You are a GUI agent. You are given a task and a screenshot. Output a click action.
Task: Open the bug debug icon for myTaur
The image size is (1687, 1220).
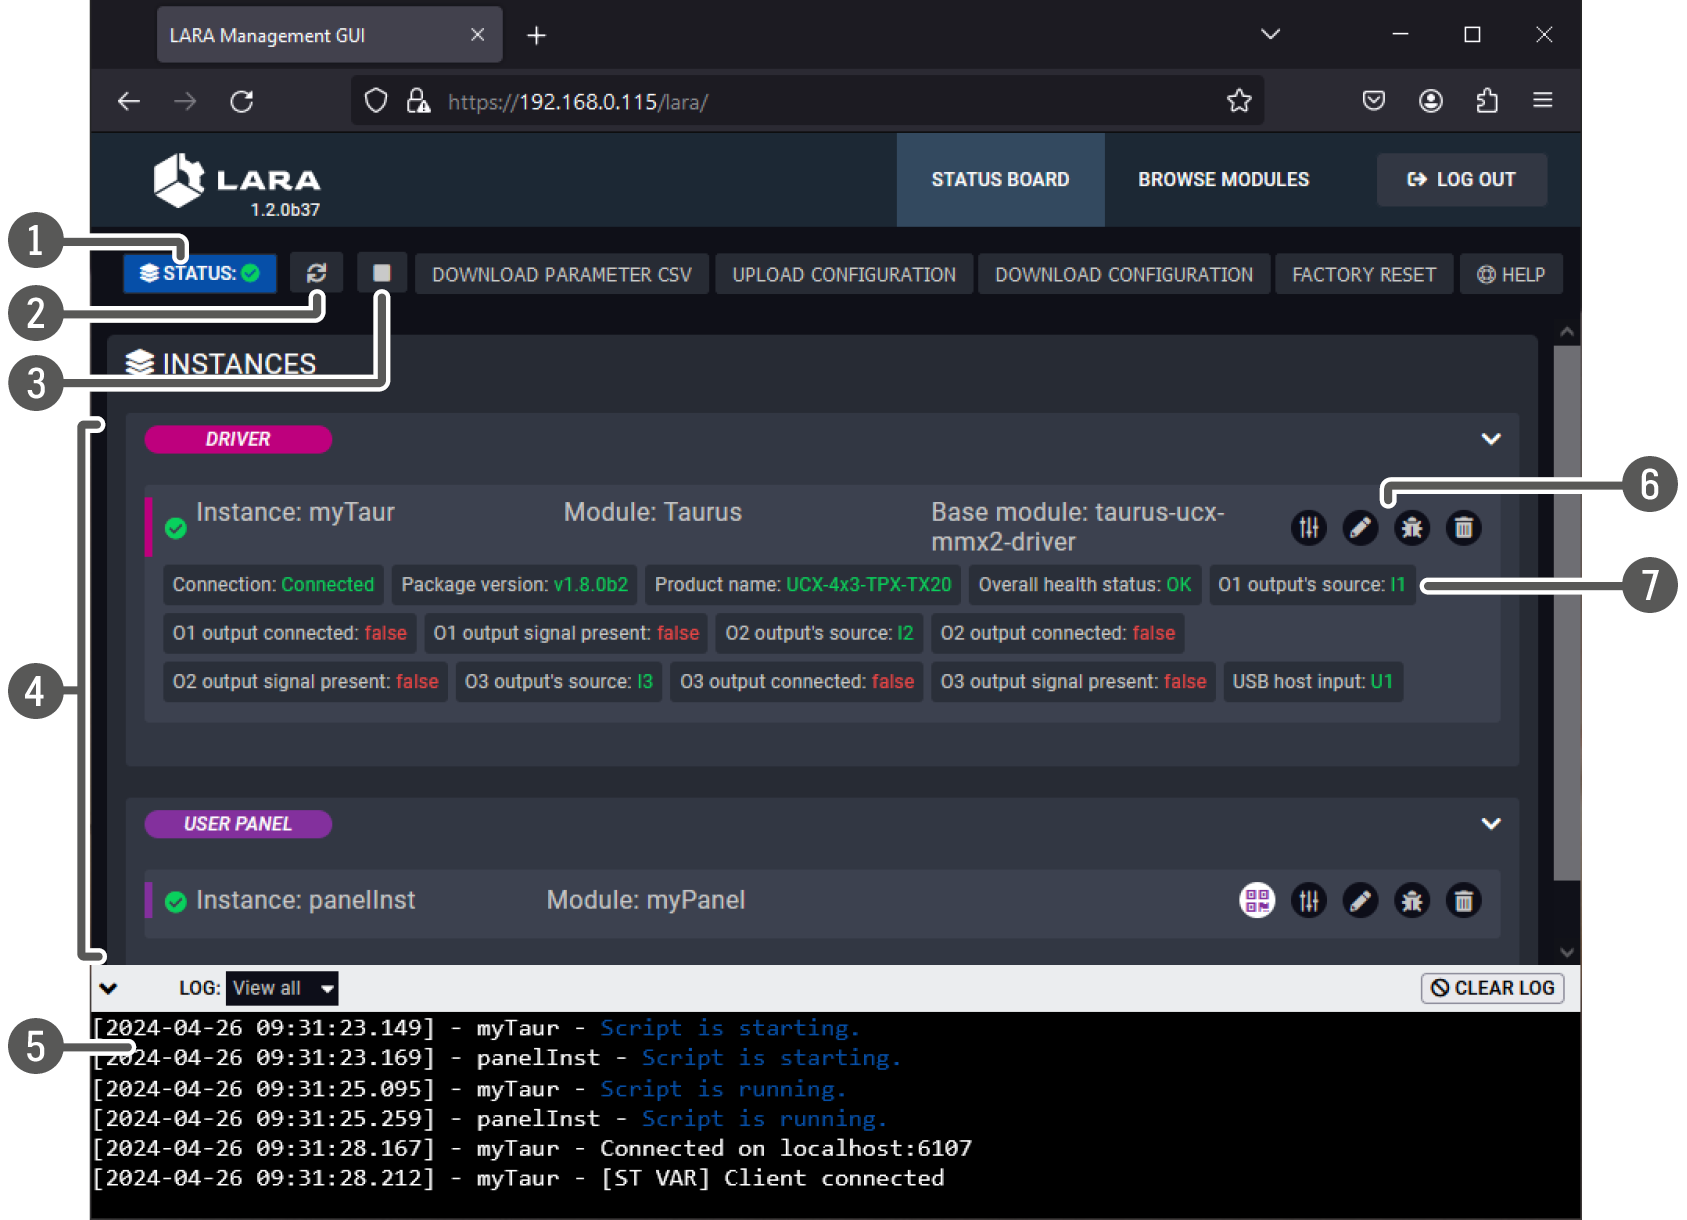coord(1411,527)
